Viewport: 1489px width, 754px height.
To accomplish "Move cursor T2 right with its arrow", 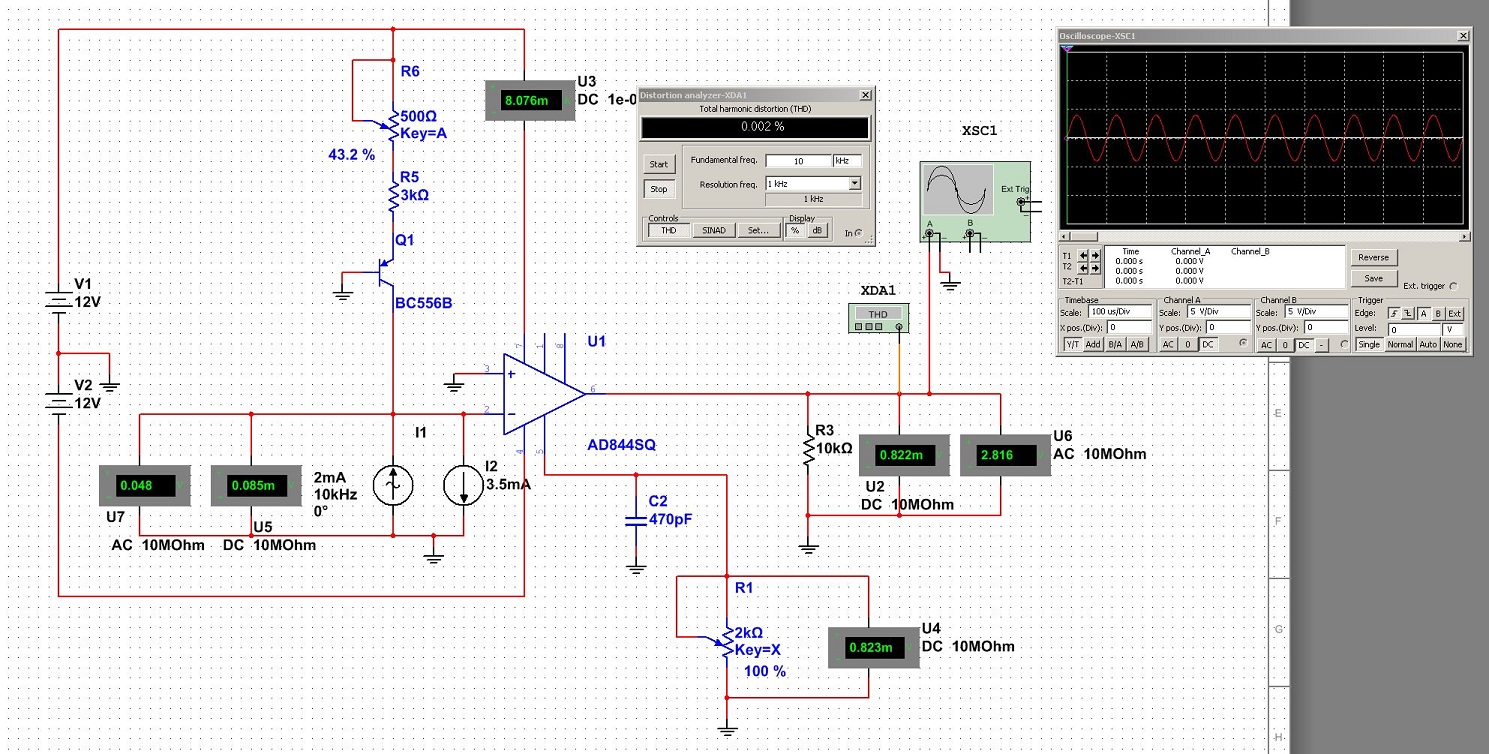I will pyautogui.click(x=1095, y=268).
